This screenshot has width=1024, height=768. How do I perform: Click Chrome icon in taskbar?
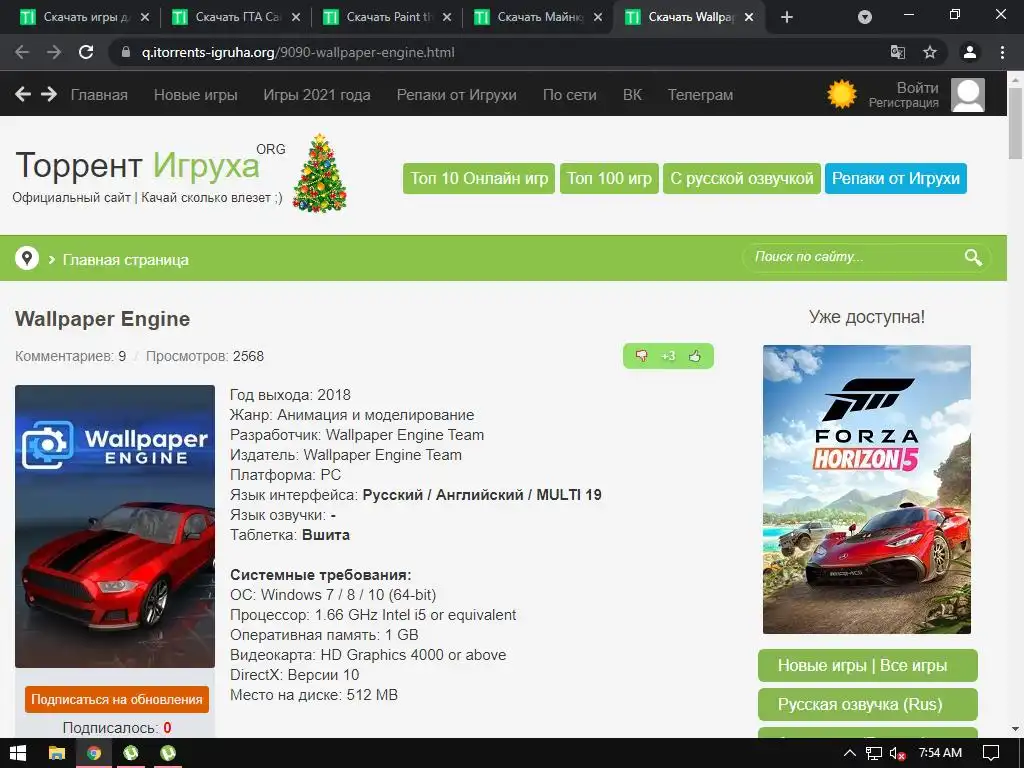[94, 753]
